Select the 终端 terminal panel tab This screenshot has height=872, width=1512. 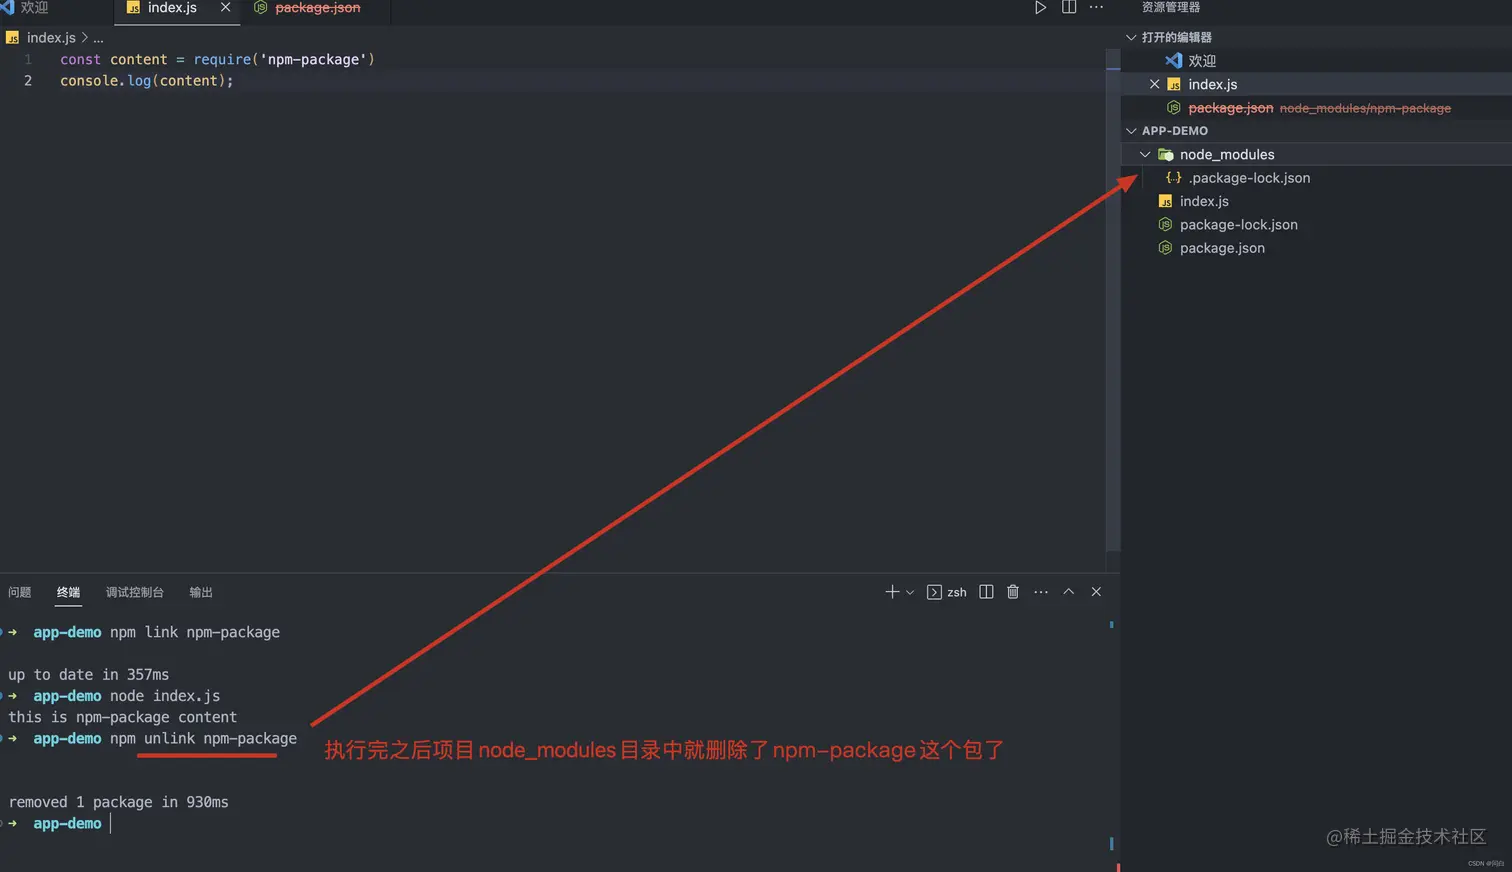click(x=68, y=592)
